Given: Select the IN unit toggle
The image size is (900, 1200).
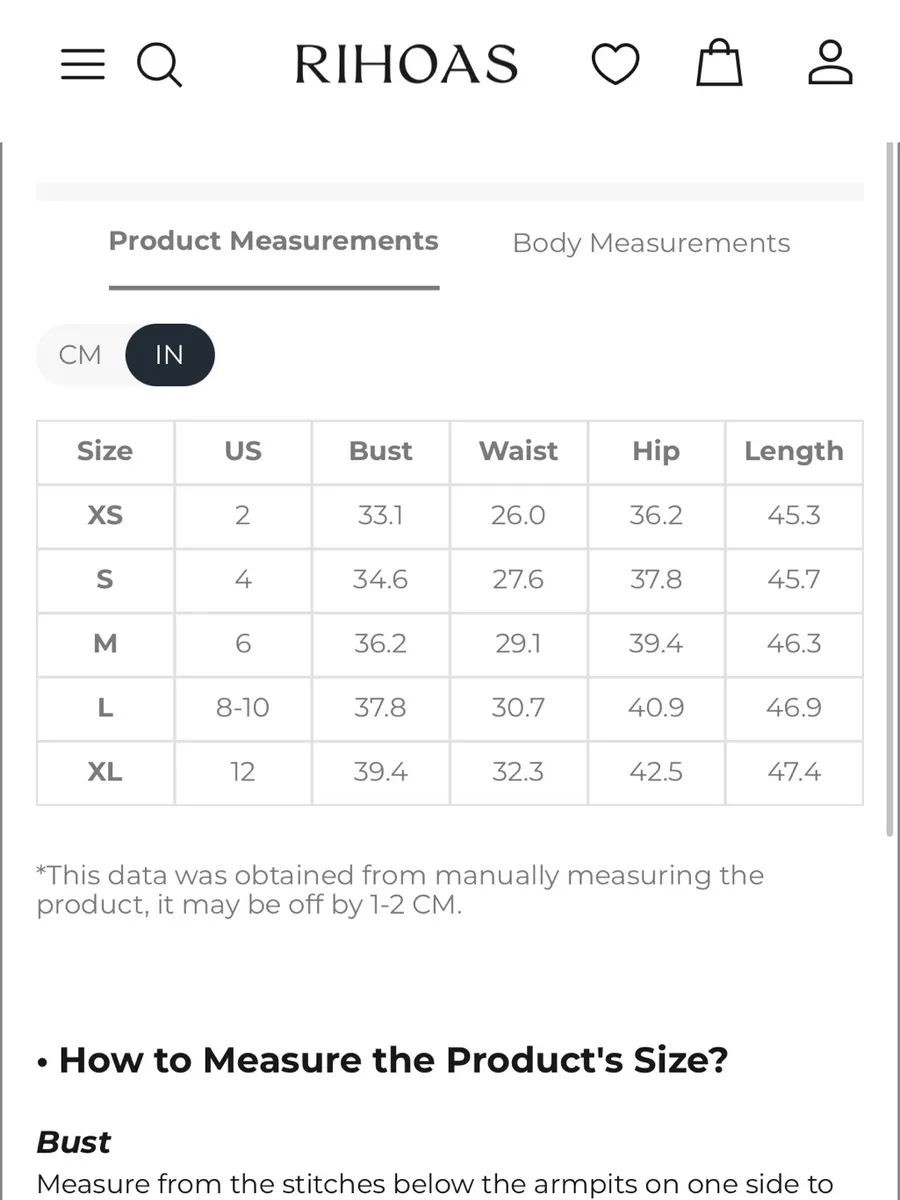Looking at the screenshot, I should 169,355.
